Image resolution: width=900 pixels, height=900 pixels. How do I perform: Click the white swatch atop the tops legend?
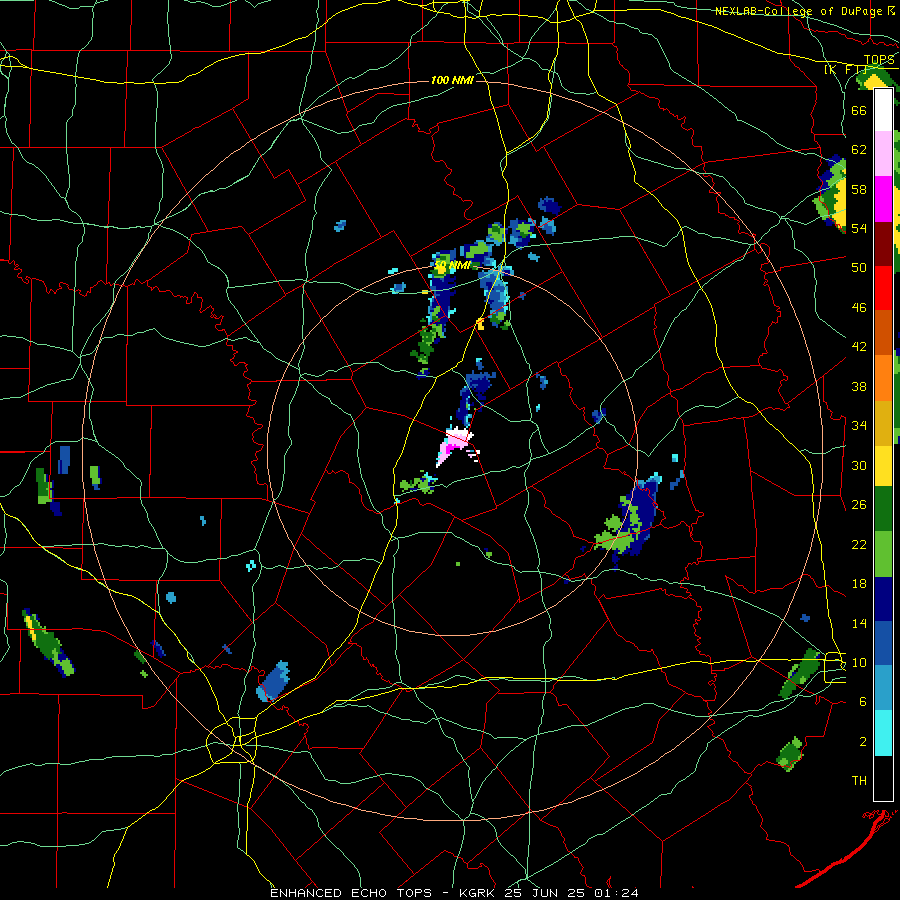point(883,110)
